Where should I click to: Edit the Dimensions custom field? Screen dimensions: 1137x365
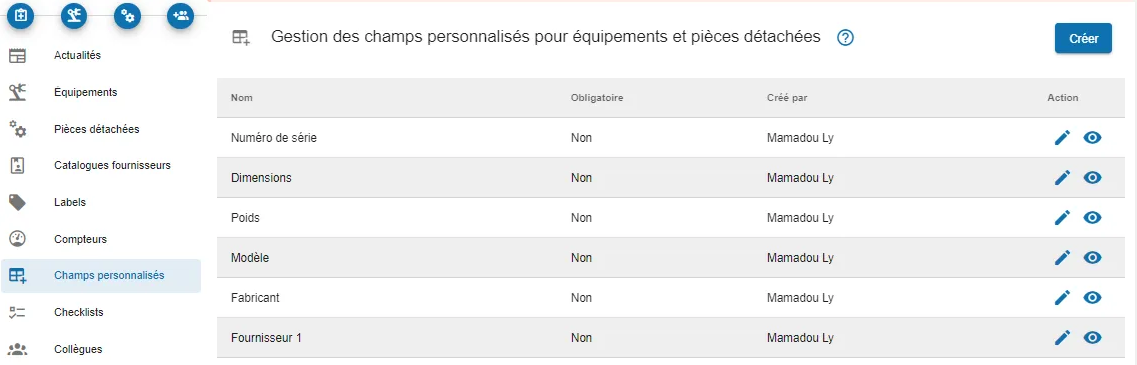tap(1062, 178)
